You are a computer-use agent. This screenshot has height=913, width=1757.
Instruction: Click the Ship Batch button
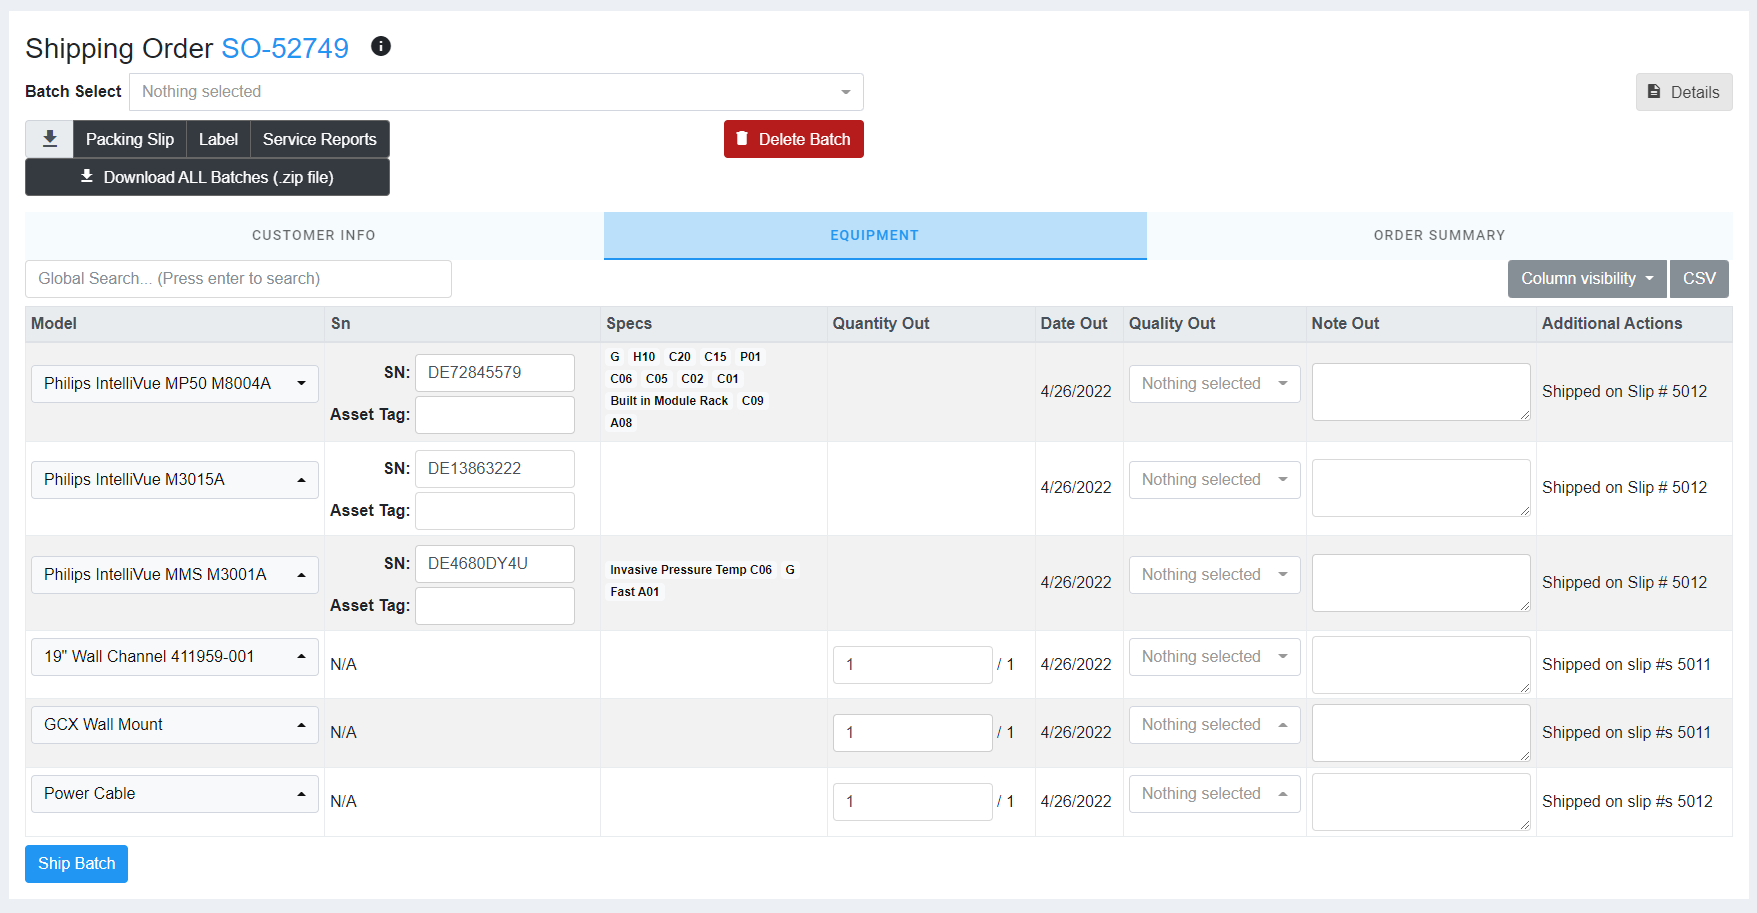[76, 864]
